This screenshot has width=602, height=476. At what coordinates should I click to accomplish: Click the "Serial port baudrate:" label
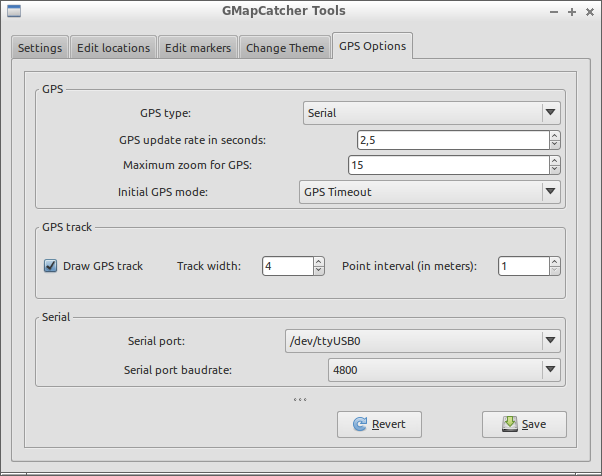(178, 370)
